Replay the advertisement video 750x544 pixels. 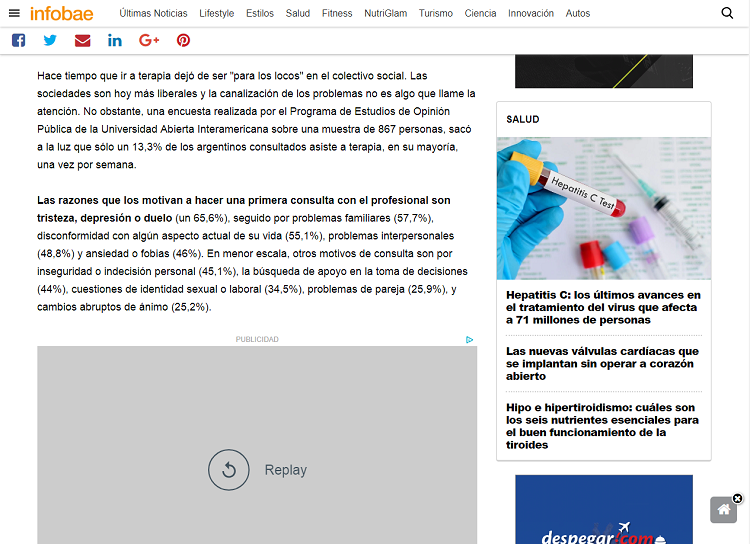[x=229, y=470]
